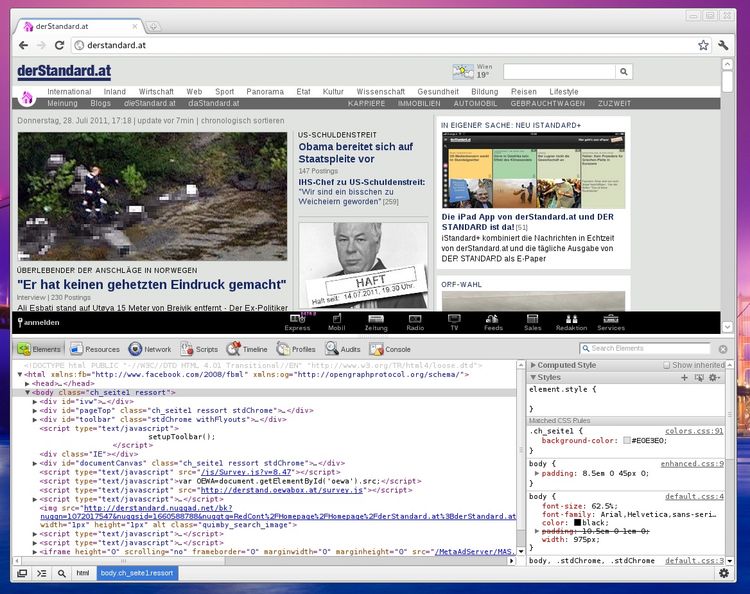The width and height of the screenshot is (750, 594).
Task: Open the colors.css:91 source link
Action: pyautogui.click(x=694, y=430)
